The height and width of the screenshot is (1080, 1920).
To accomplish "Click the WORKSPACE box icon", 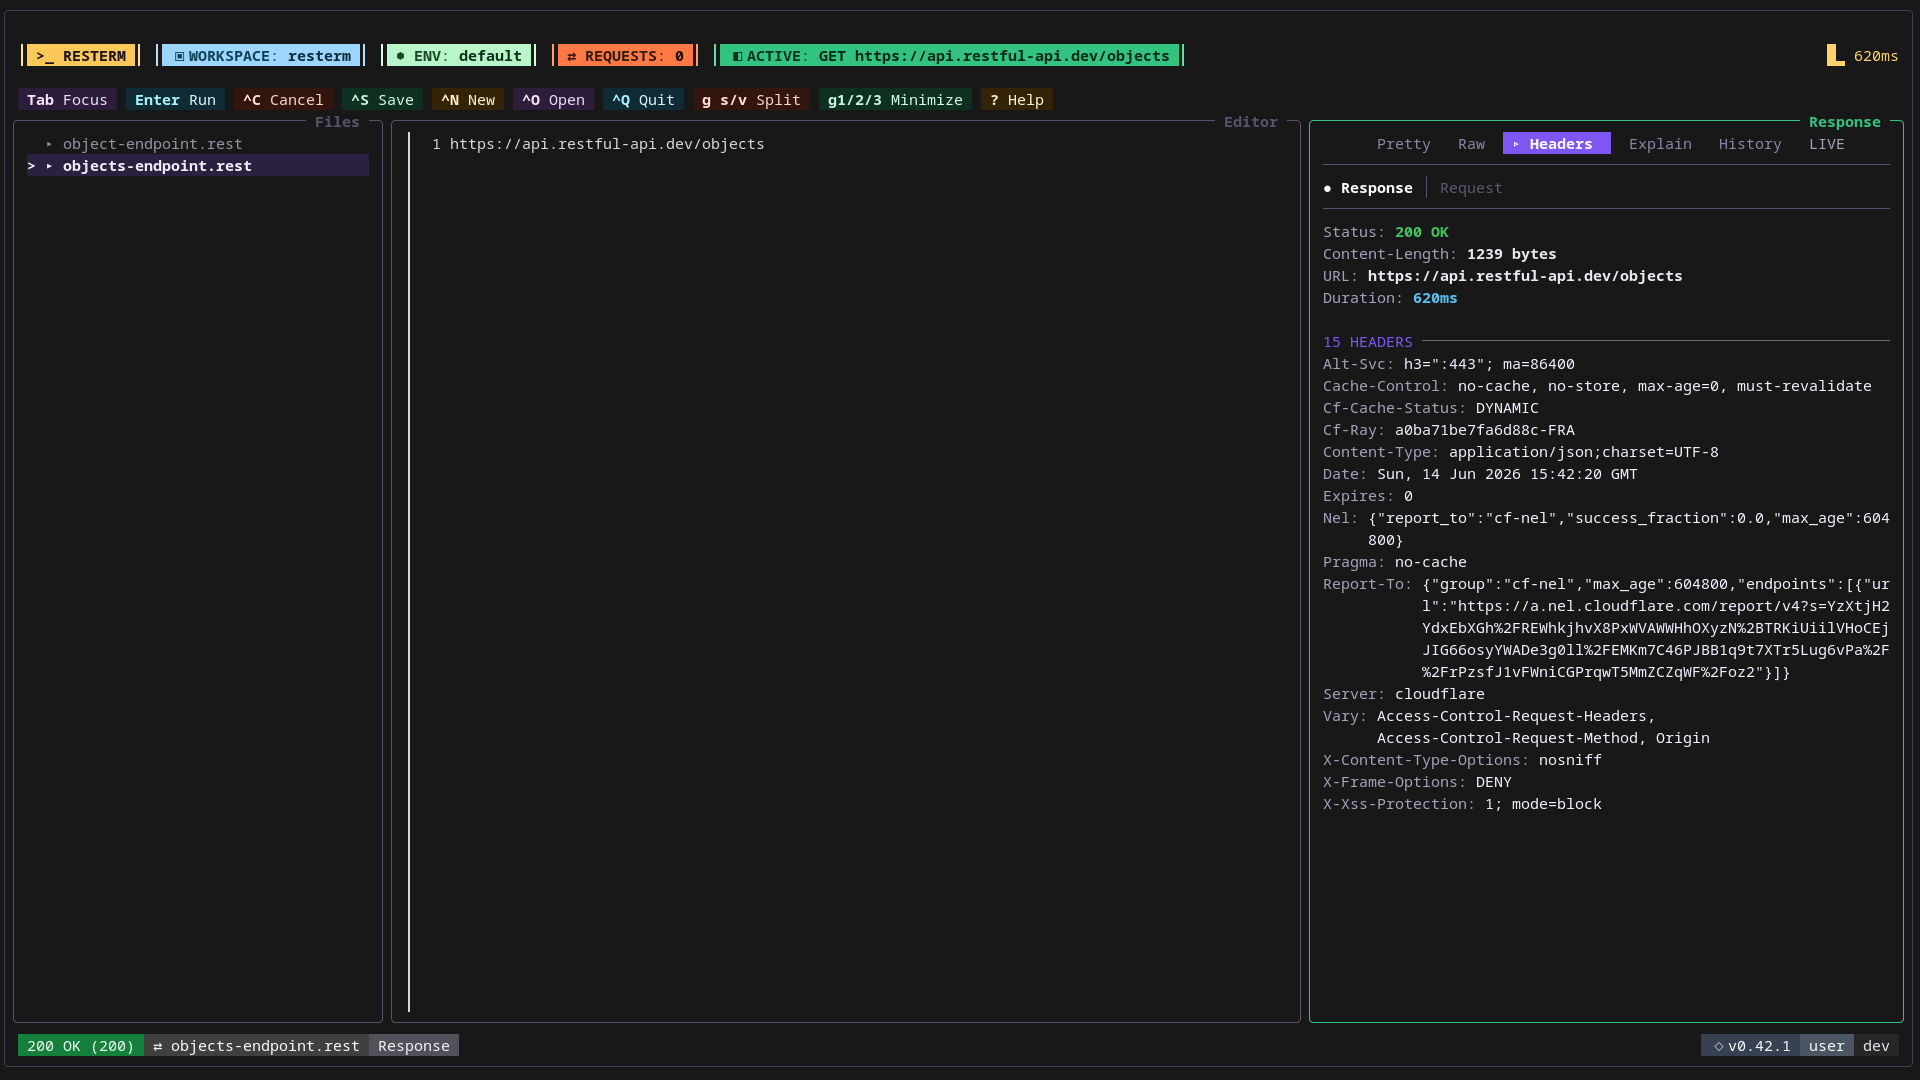I will pyautogui.click(x=180, y=56).
